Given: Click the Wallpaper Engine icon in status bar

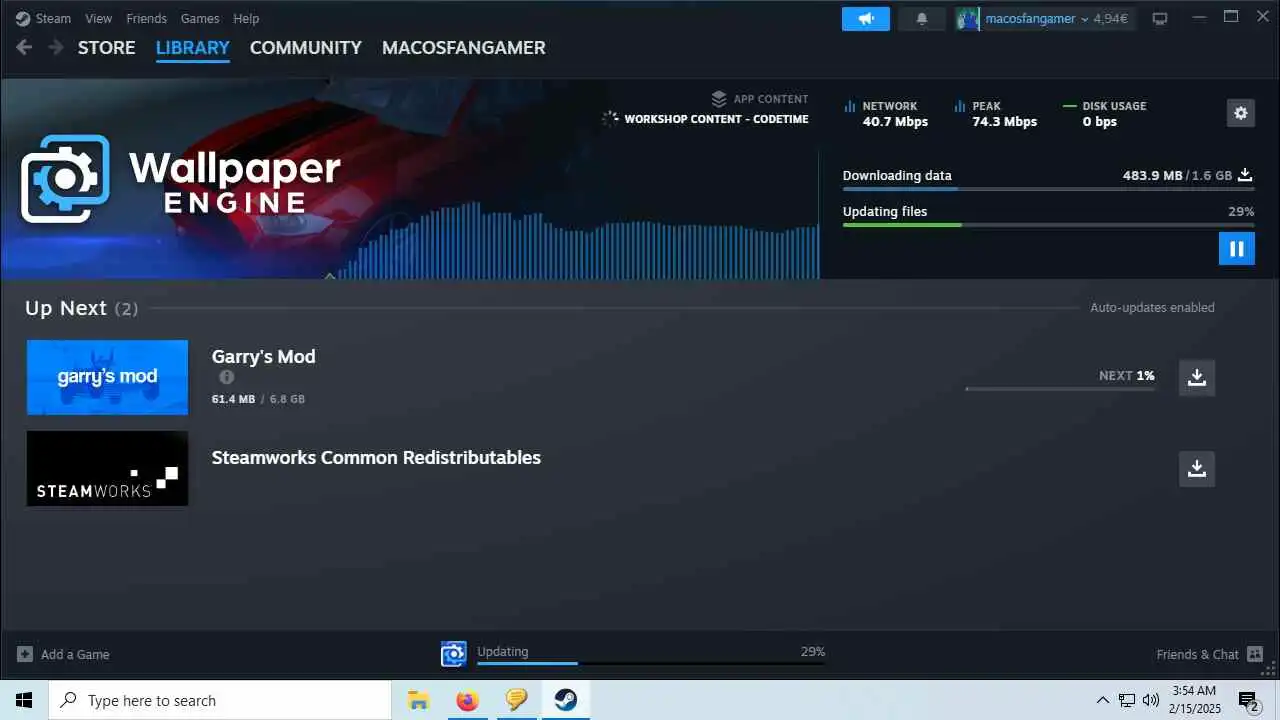Looking at the screenshot, I should click(454, 654).
